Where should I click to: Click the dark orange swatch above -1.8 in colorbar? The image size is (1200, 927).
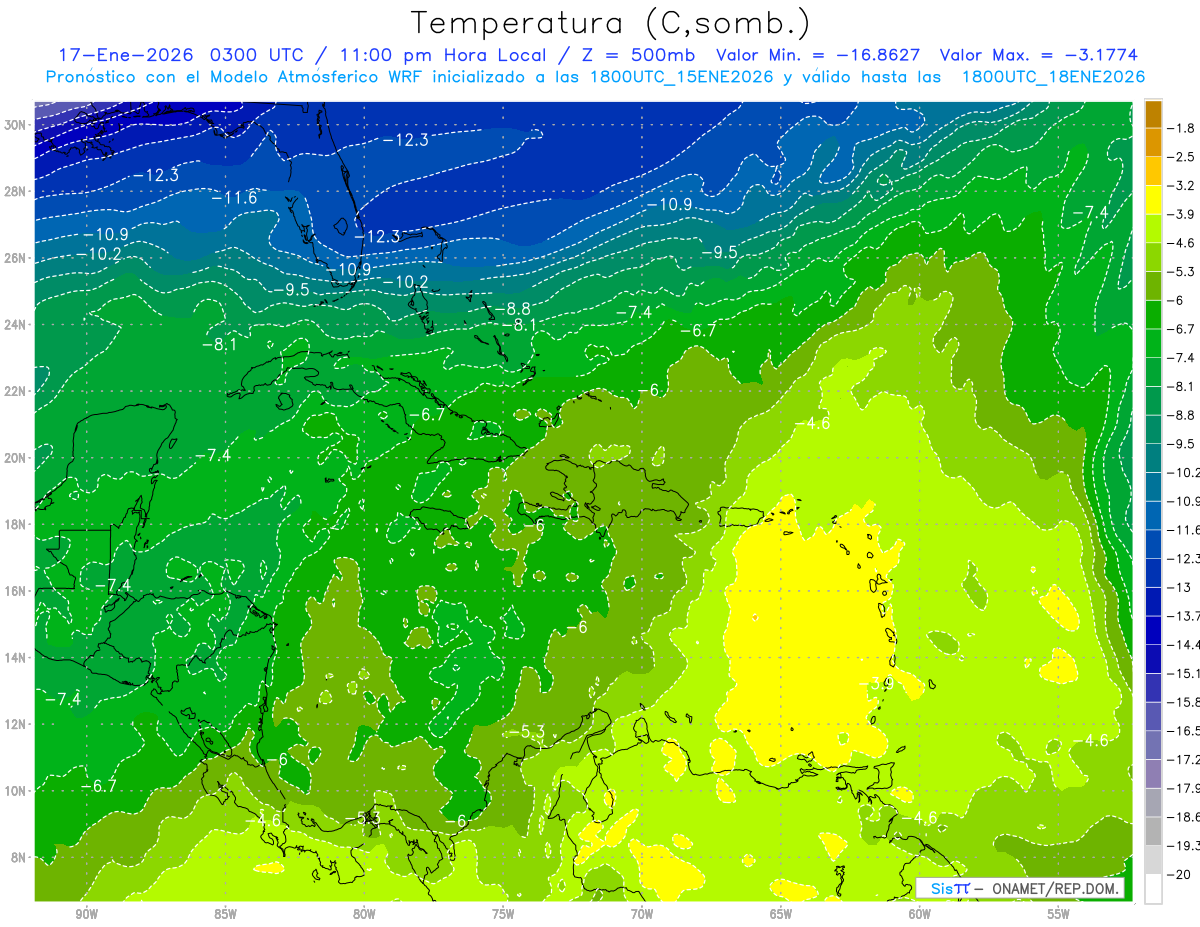[x=1153, y=114]
